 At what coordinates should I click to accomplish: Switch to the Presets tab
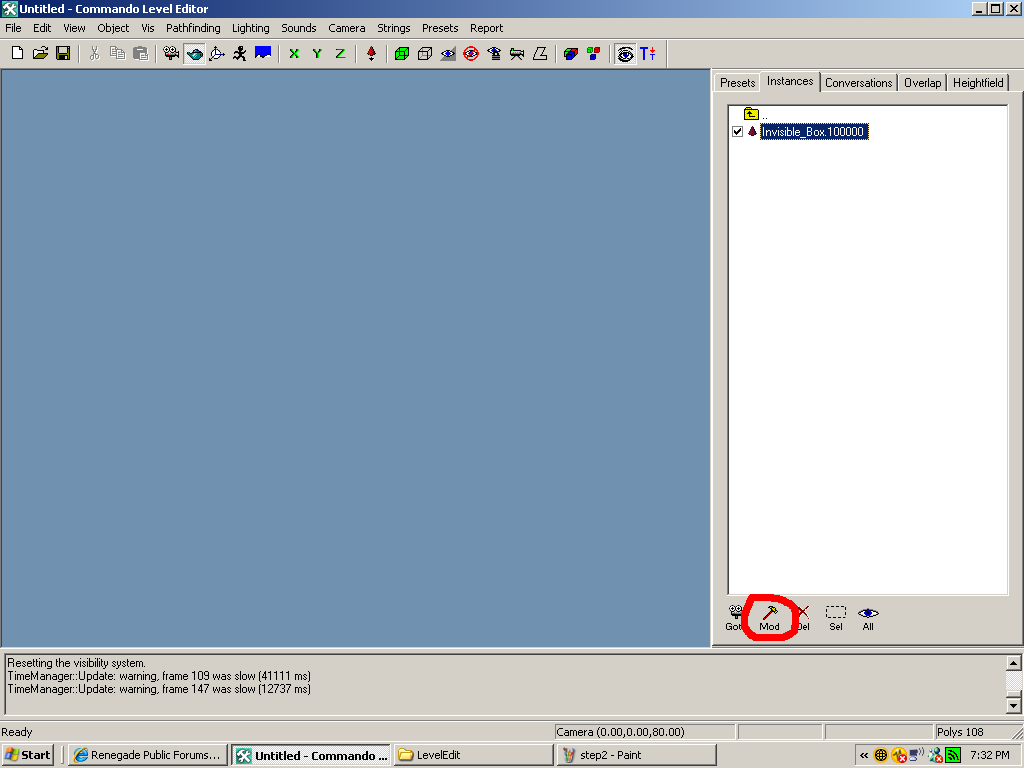coord(737,83)
